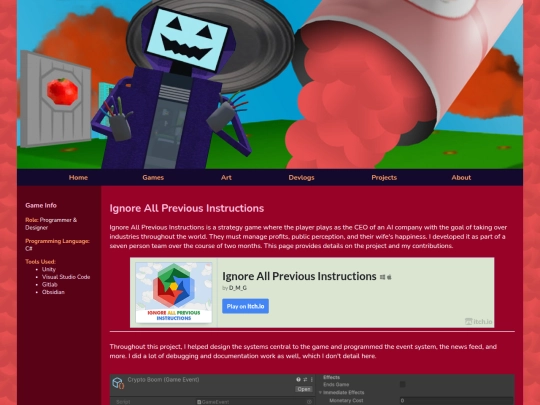540x405 pixels.
Task: Click the game cover thumbnail
Action: point(174,292)
